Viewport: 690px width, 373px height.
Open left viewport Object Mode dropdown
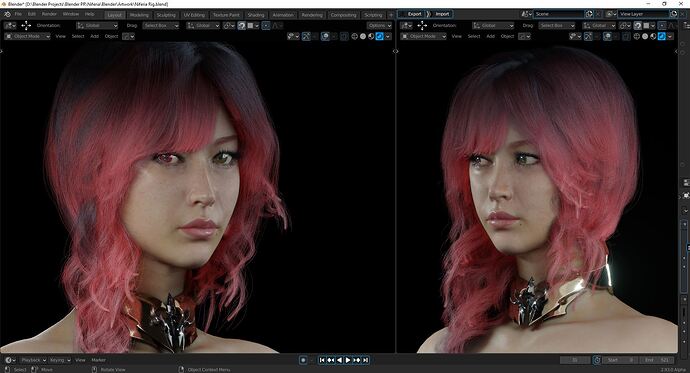(x=27, y=36)
